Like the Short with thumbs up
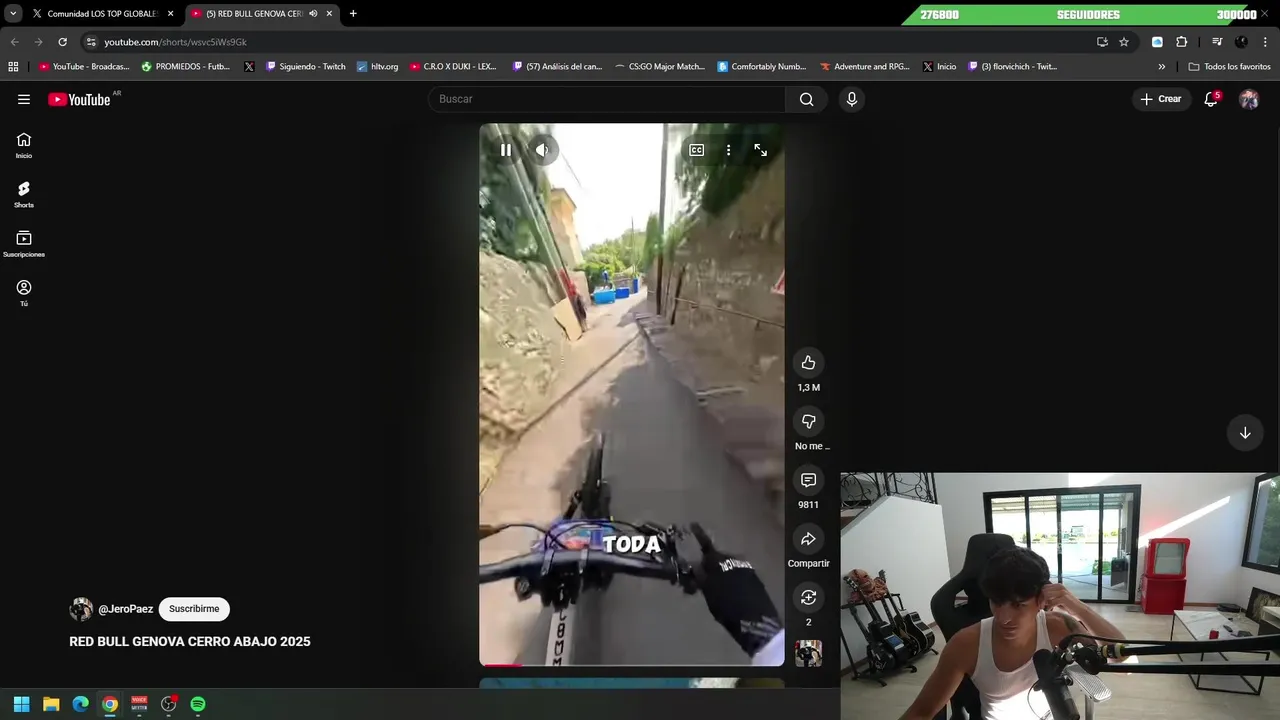Image resolution: width=1280 pixels, height=720 pixels. click(x=808, y=363)
